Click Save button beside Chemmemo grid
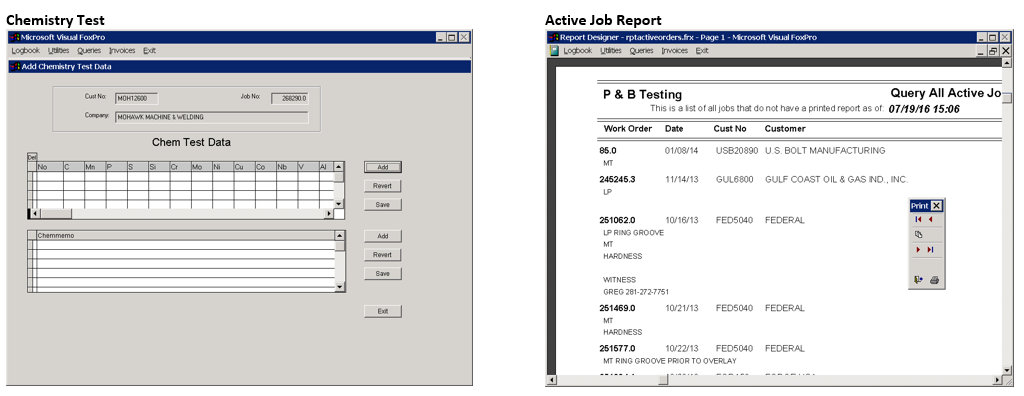Image resolution: width=1024 pixels, height=396 pixels. [383, 273]
